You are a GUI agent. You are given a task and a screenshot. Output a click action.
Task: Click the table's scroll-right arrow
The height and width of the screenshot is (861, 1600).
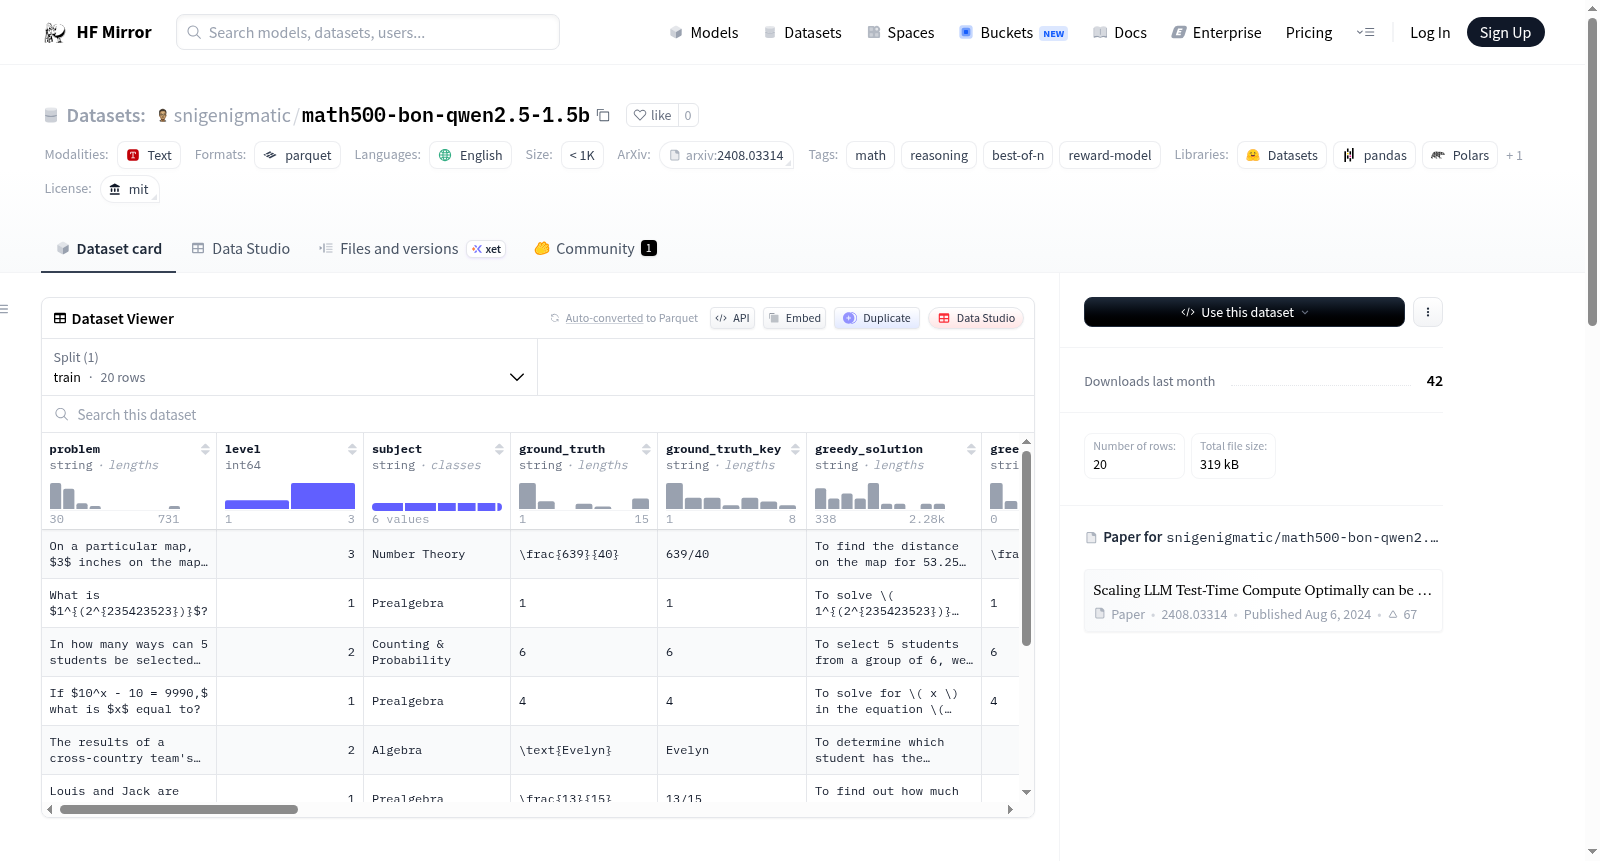pos(1010,809)
